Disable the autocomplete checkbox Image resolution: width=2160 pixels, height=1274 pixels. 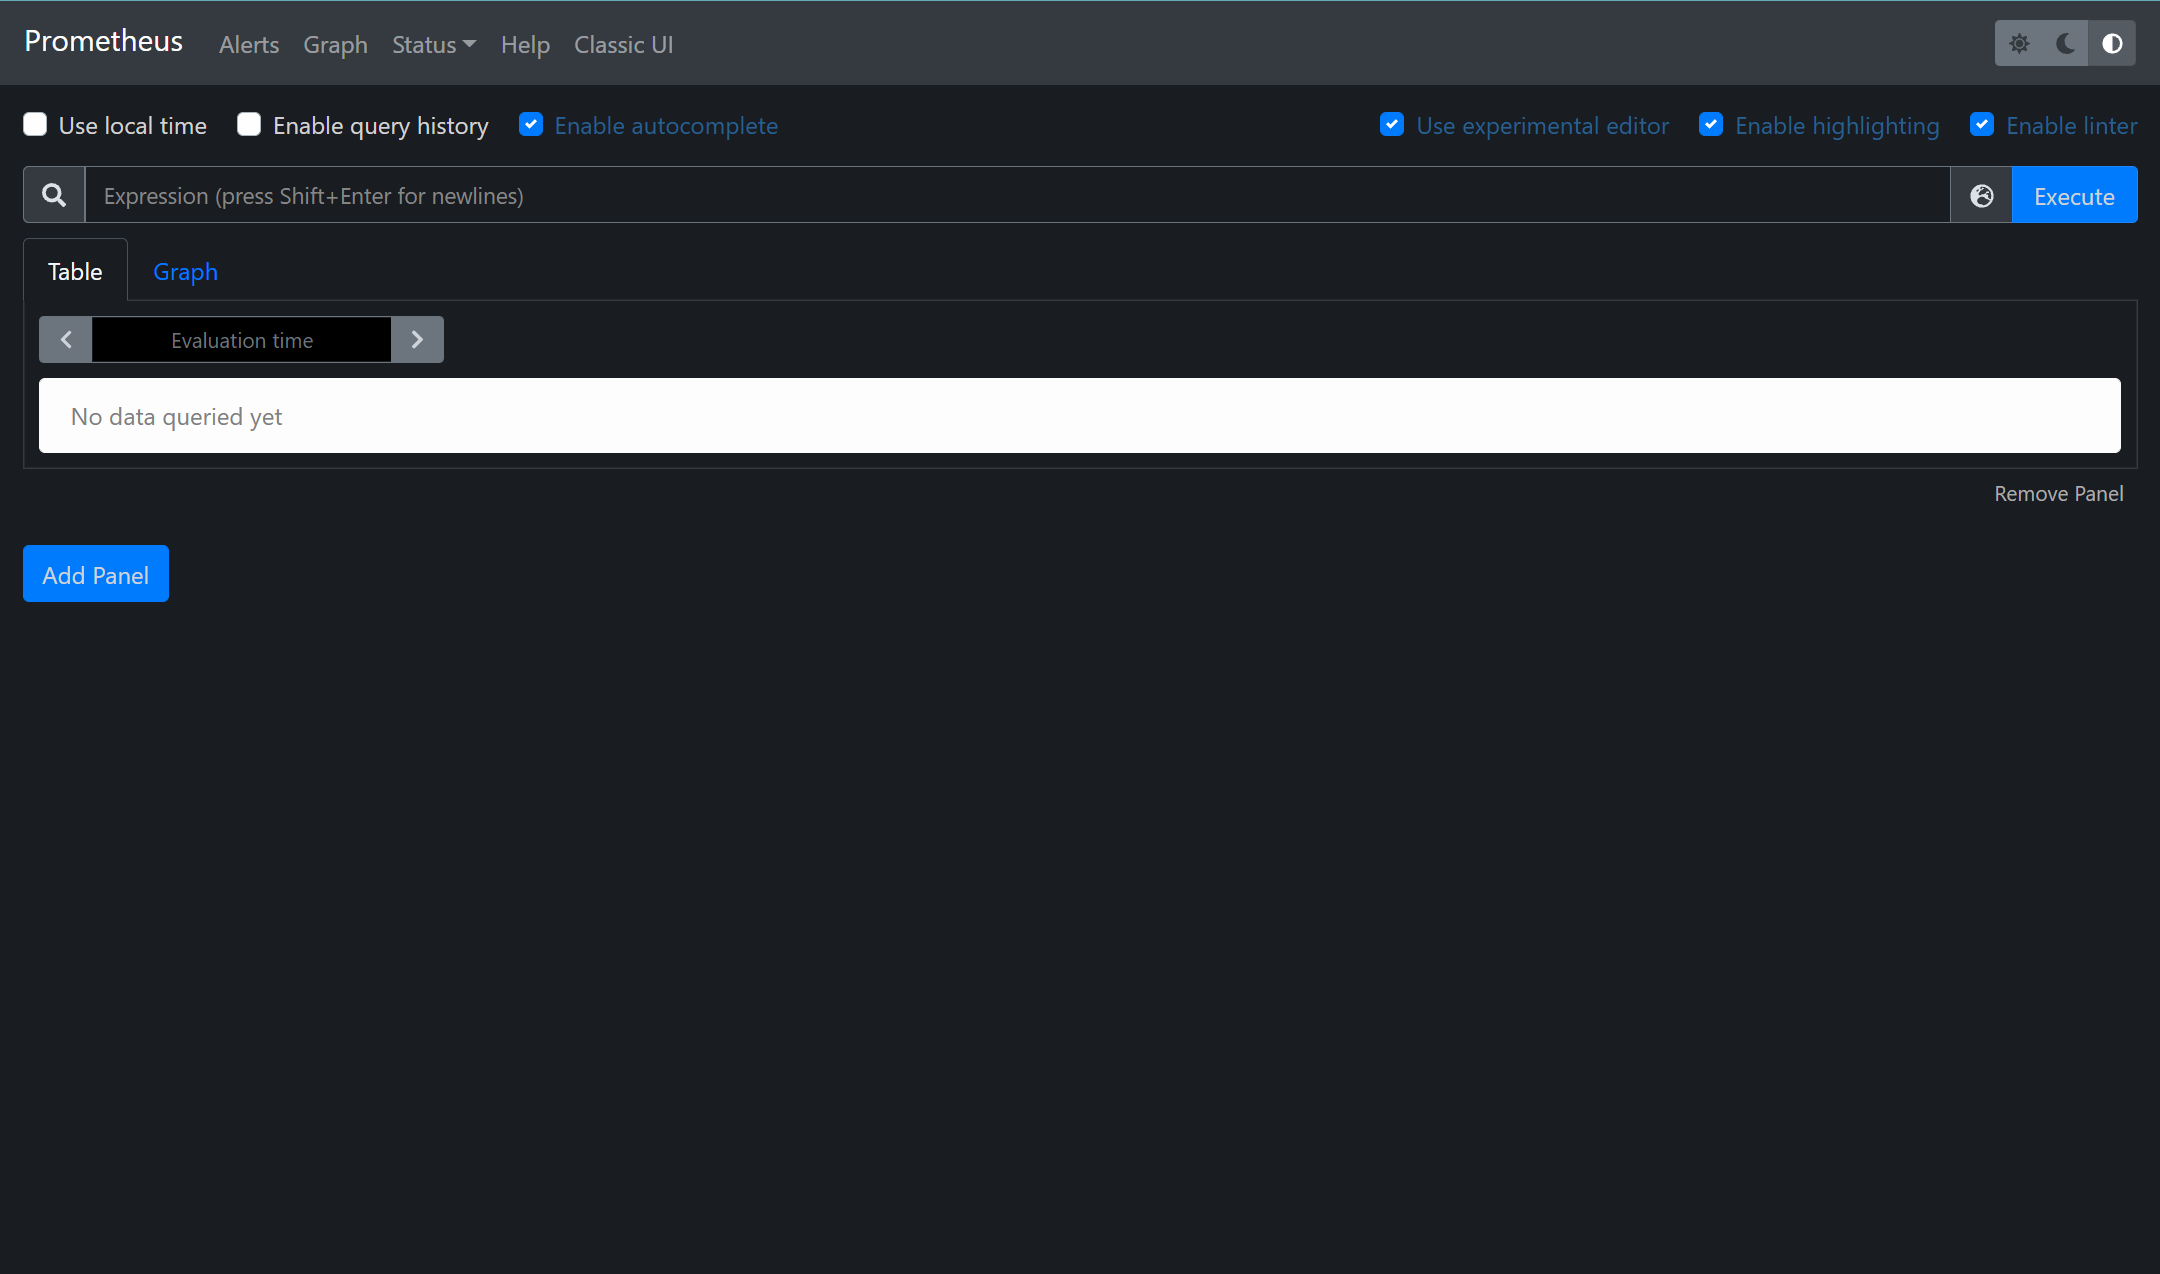[531, 124]
